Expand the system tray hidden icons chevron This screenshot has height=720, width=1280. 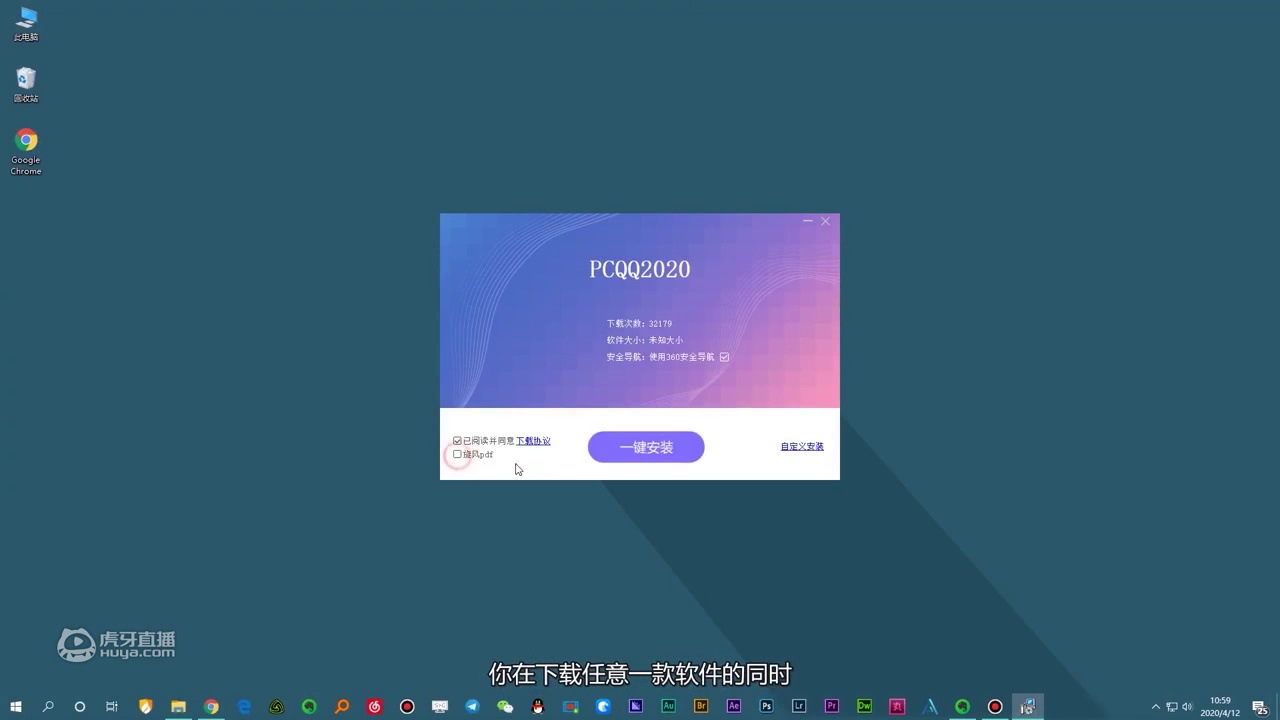[1156, 706]
